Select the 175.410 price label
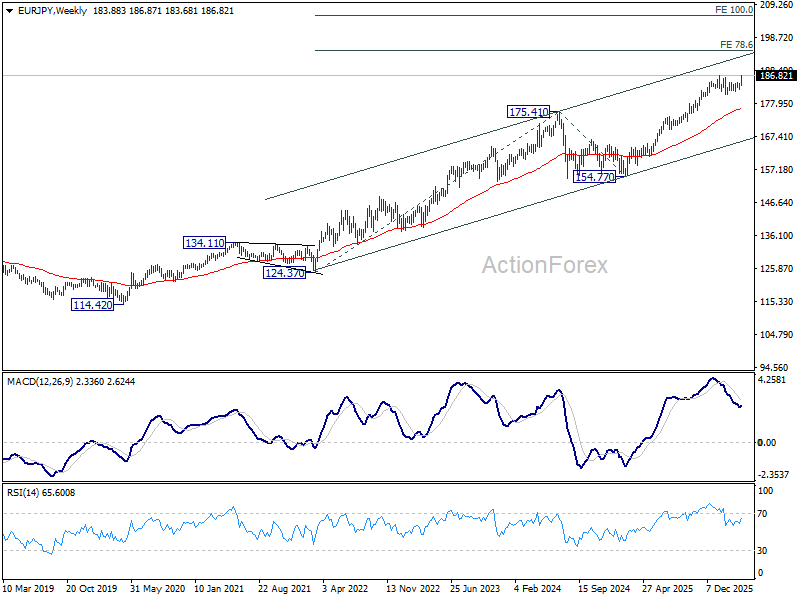Screen dimensions: 800x600 click(x=529, y=112)
